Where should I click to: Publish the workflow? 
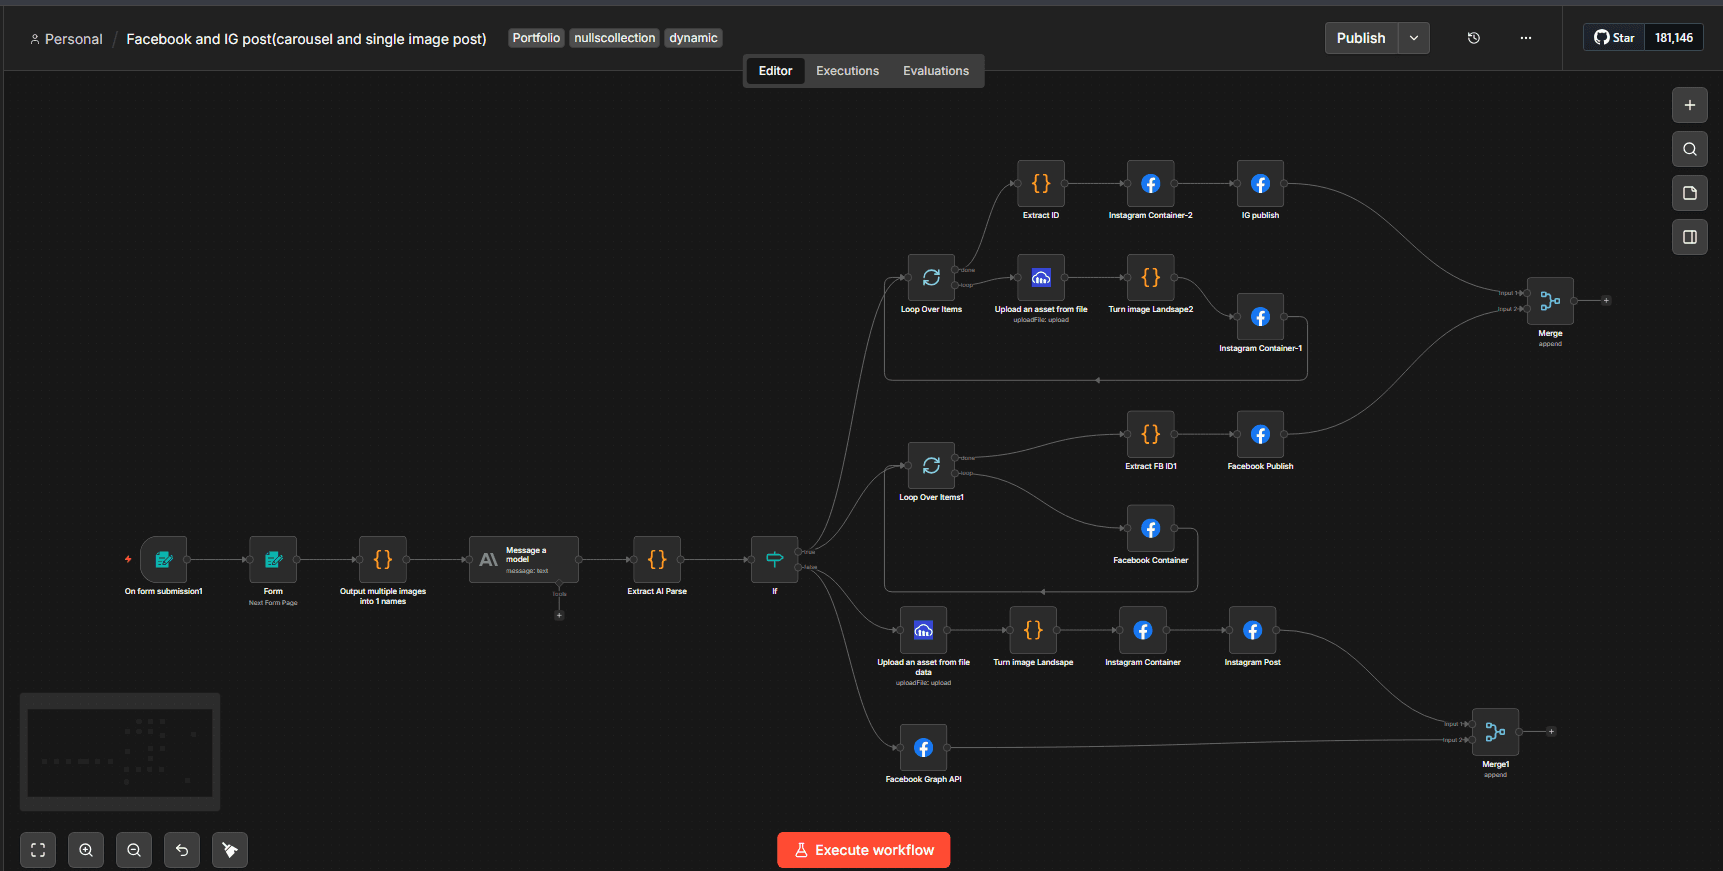tap(1361, 38)
